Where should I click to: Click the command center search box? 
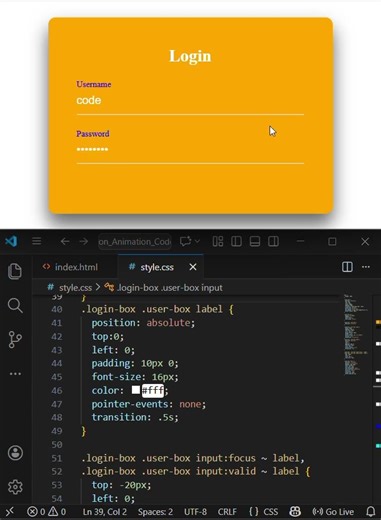click(135, 241)
